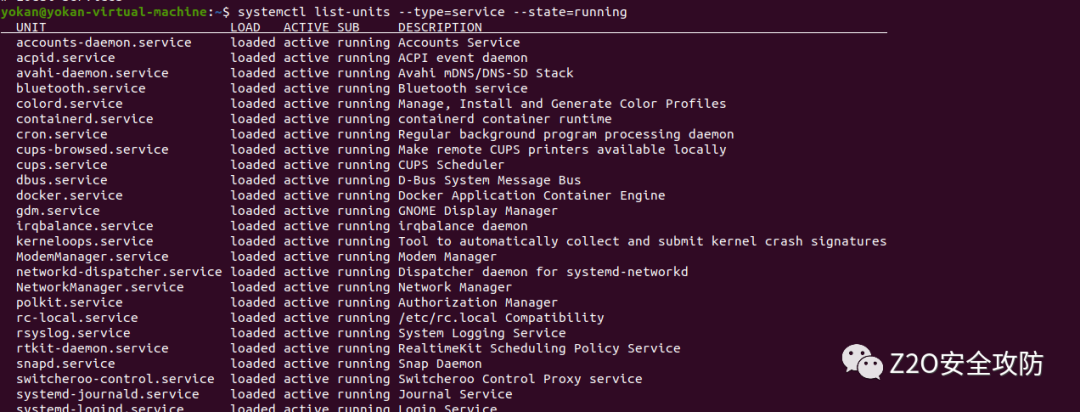Click Dispatcher daemon for systemd-networkd description
Image resolution: width=1080 pixels, height=412 pixels.
543,272
